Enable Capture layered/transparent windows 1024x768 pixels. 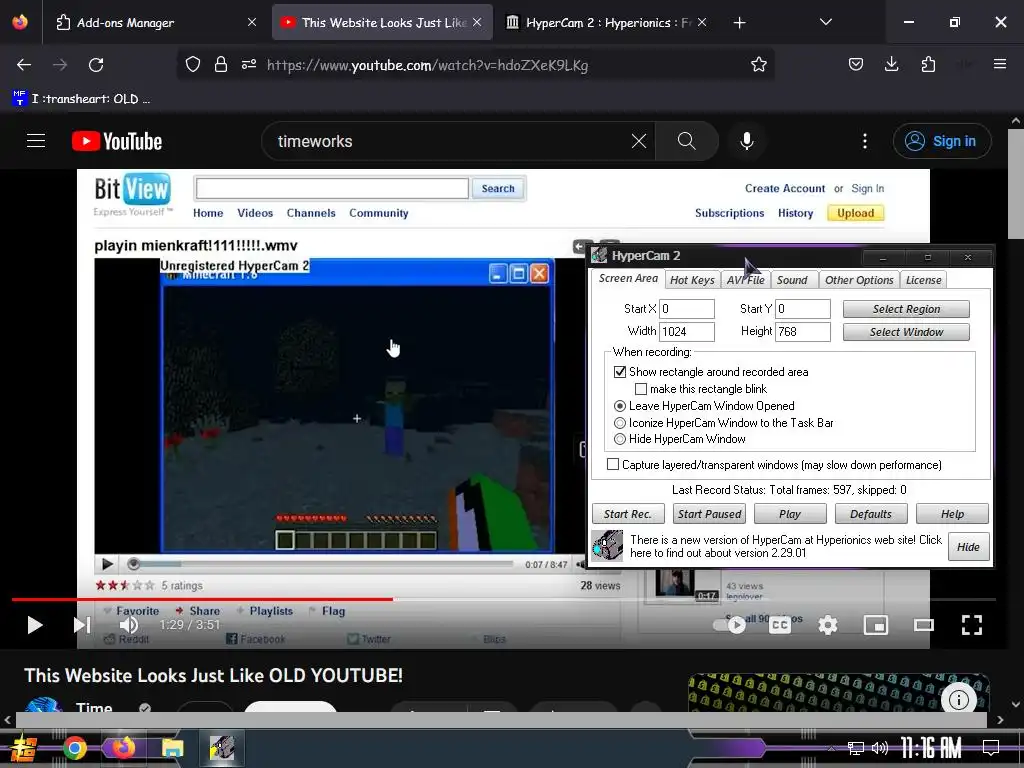(613, 465)
